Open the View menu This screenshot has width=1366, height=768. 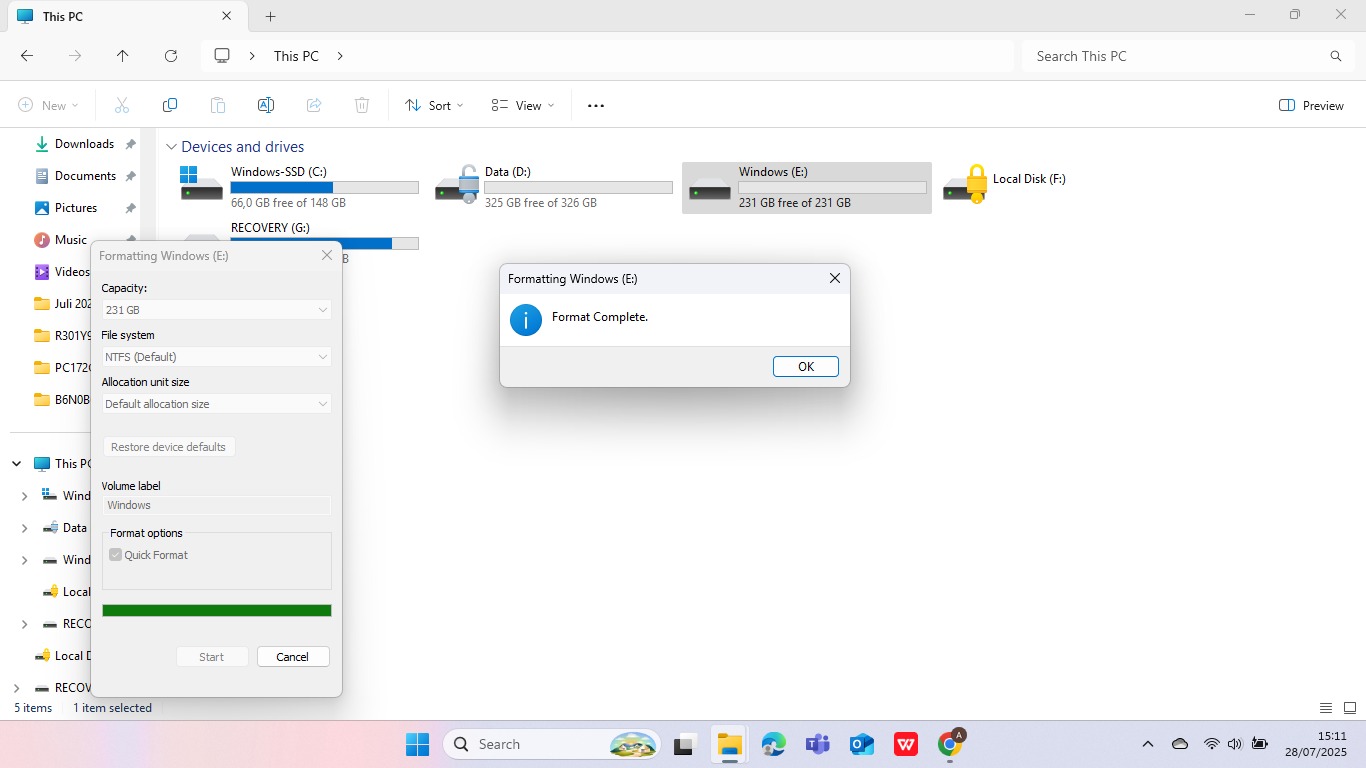tap(522, 105)
